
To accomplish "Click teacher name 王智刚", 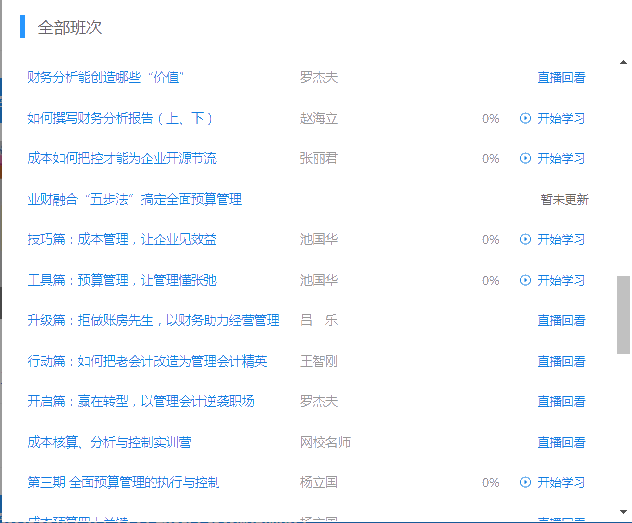I will 318,361.
